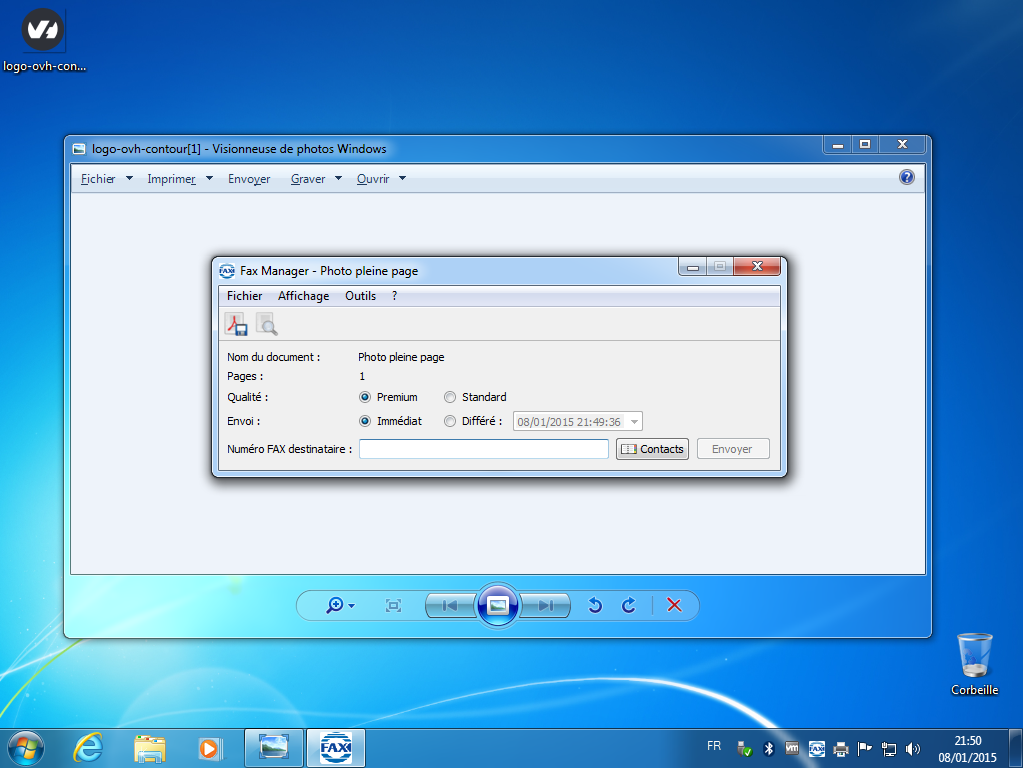Rotate the photo clockwise
This screenshot has width=1023, height=768.
pyautogui.click(x=629, y=605)
